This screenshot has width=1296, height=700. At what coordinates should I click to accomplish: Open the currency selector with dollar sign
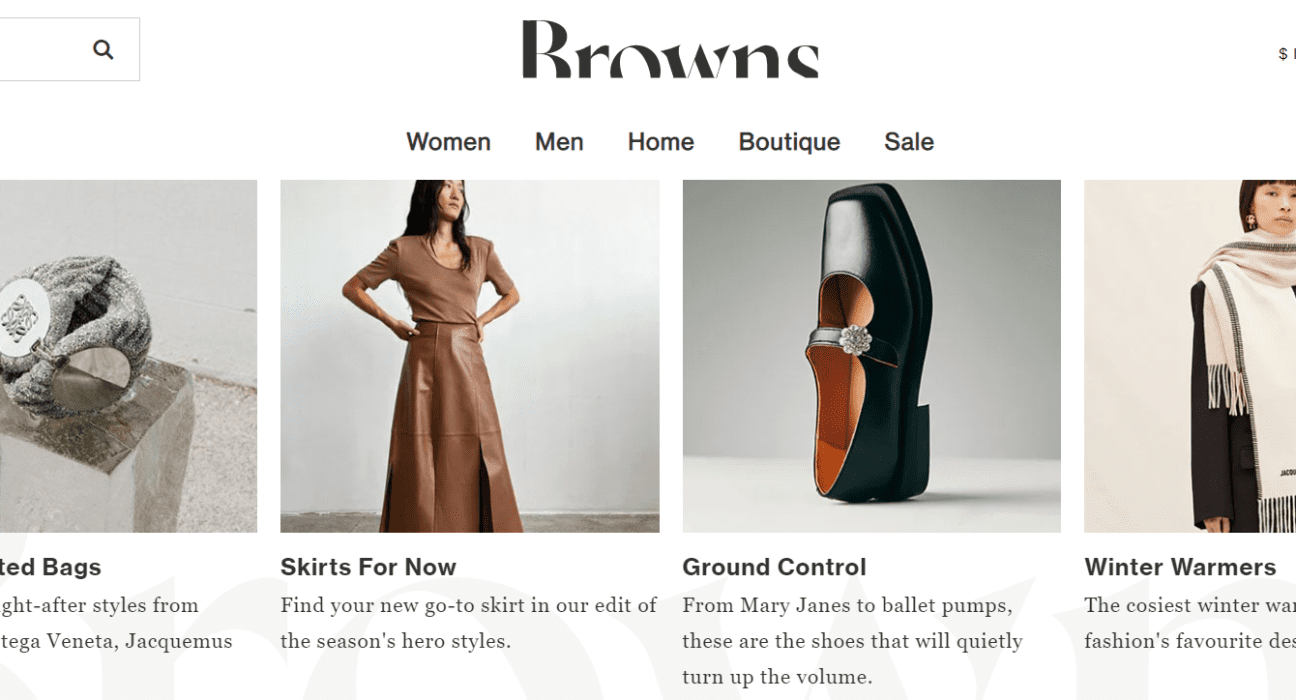pos(1286,54)
